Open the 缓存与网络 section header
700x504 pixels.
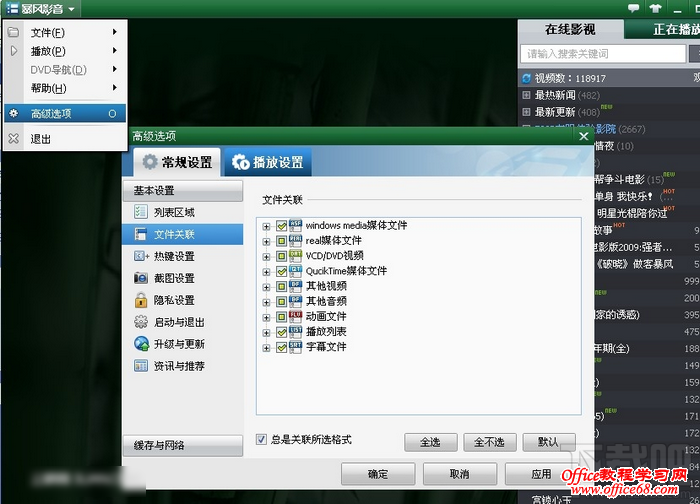(183, 445)
